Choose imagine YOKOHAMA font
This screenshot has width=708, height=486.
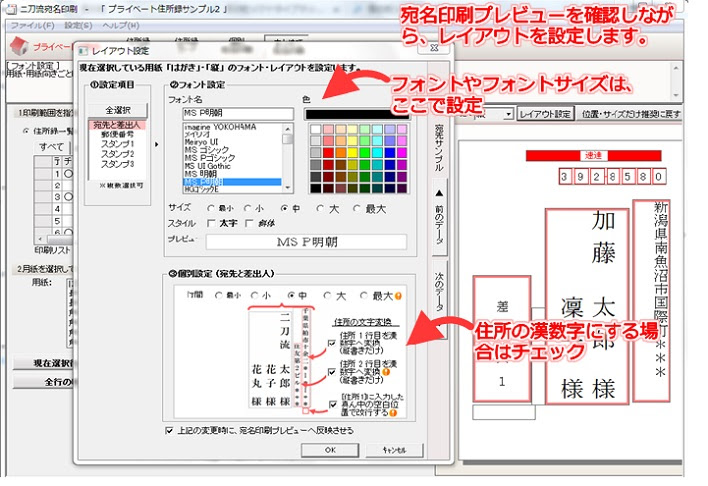220,127
